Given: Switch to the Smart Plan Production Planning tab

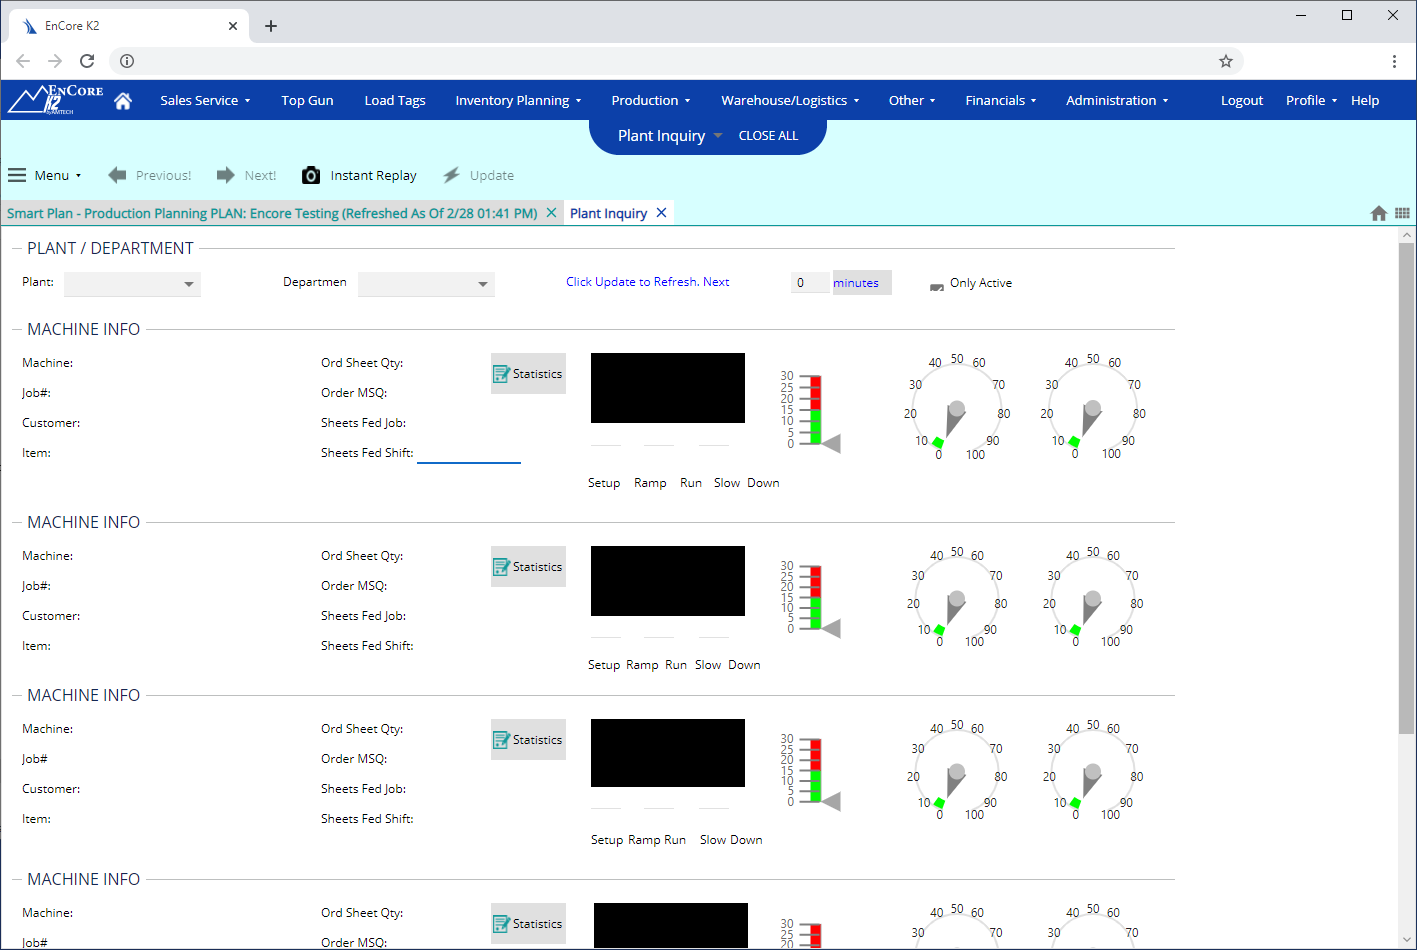Looking at the screenshot, I should pos(272,213).
